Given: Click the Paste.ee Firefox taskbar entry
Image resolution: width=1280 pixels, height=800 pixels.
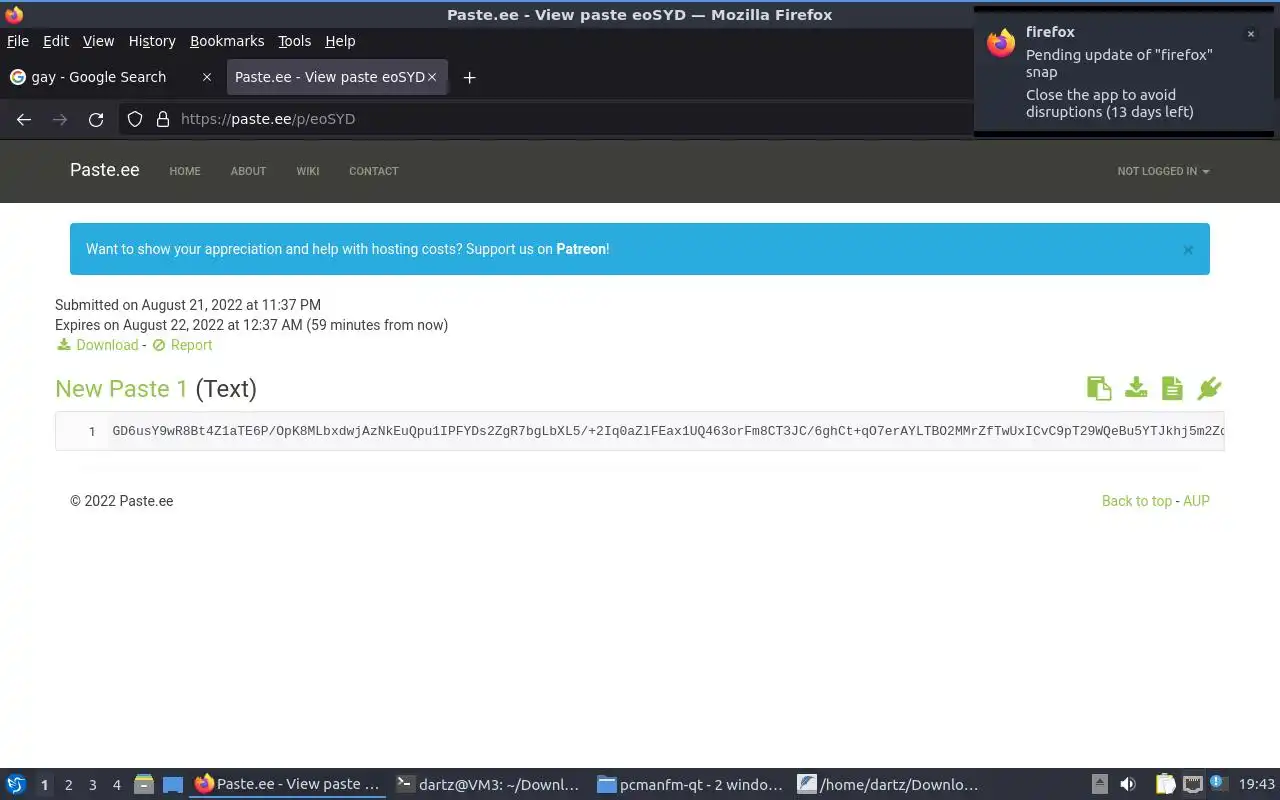Looking at the screenshot, I should (x=288, y=785).
